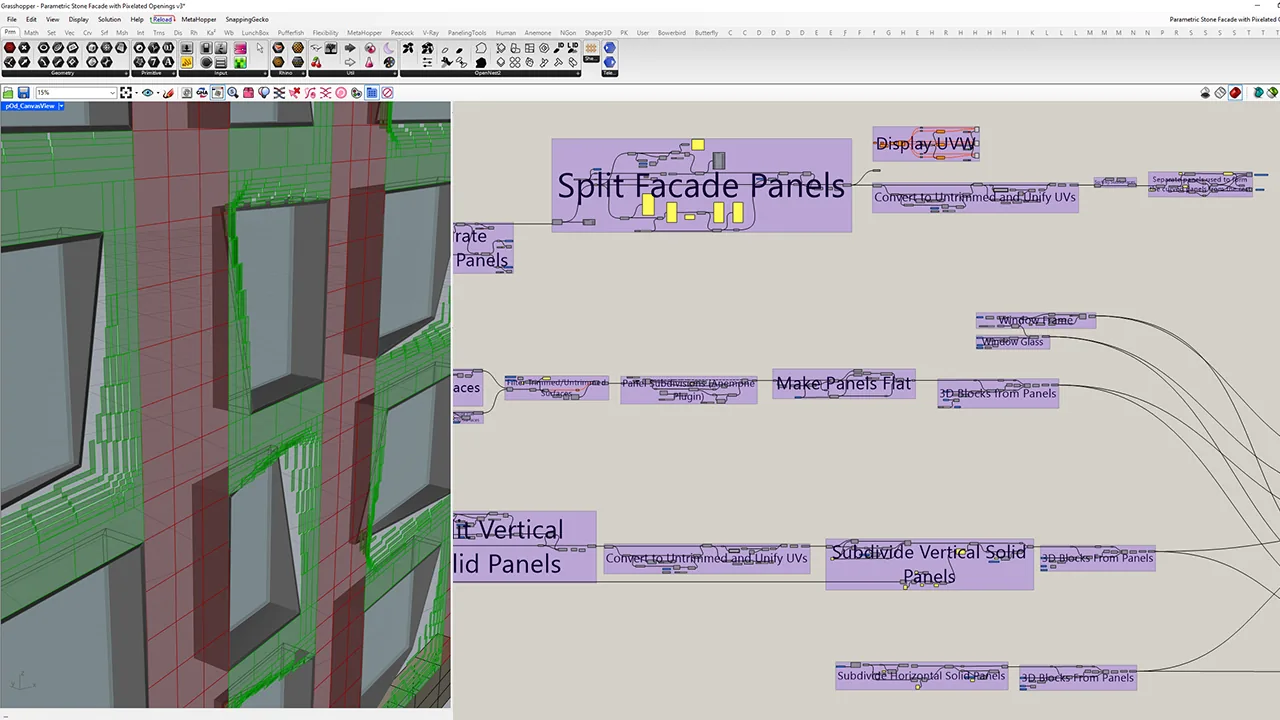Open the Display menu

pyautogui.click(x=78, y=19)
